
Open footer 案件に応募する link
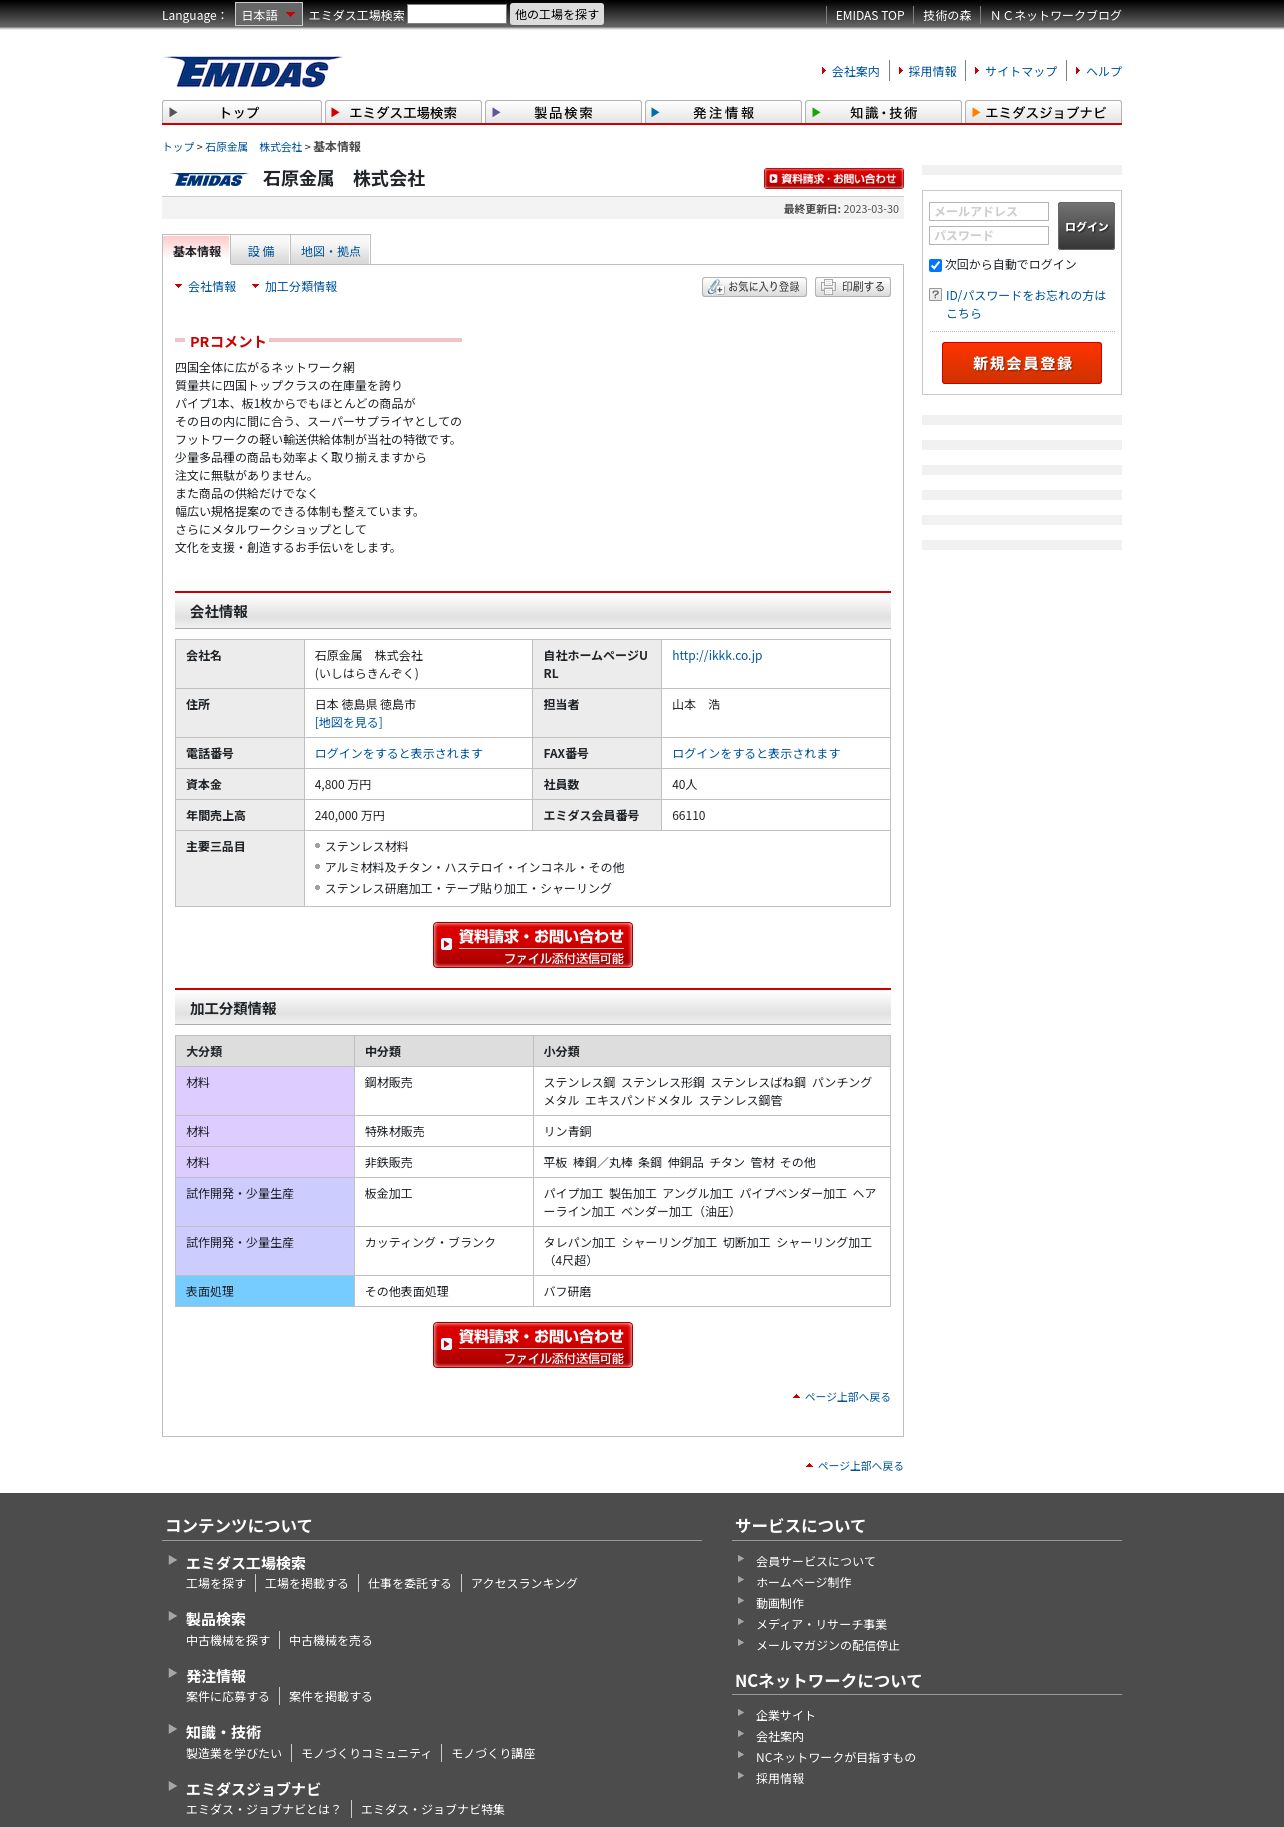(227, 1697)
